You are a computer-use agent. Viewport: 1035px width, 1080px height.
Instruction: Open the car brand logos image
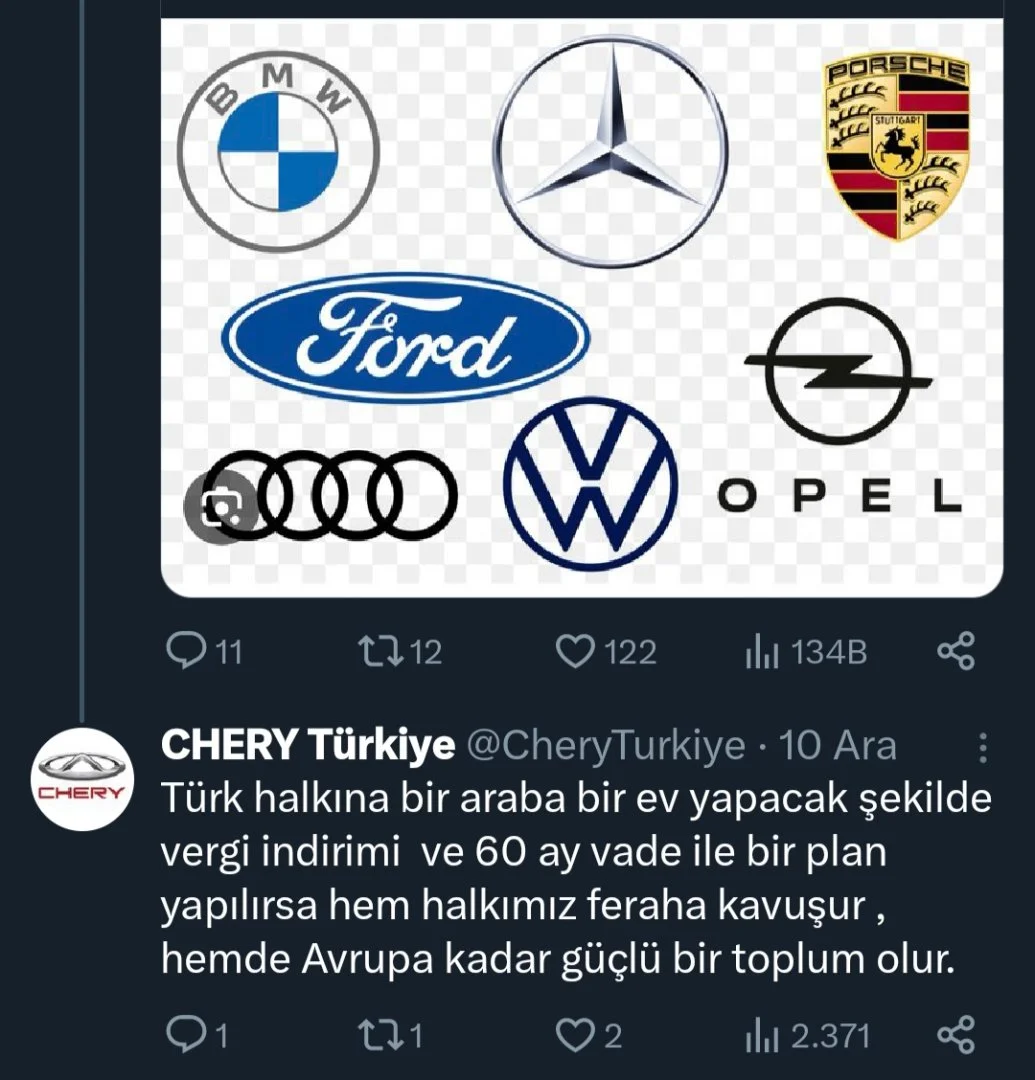[x=582, y=307]
